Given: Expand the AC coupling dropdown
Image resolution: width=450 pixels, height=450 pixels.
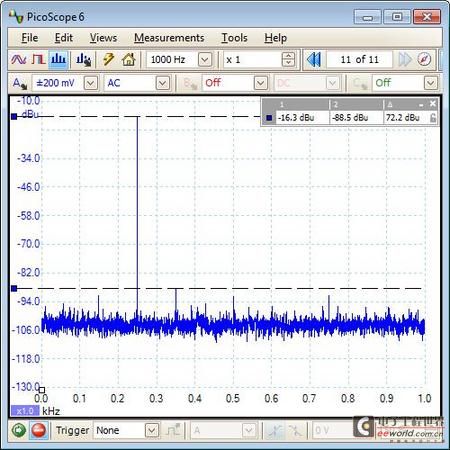Looking at the screenshot, I should click(163, 83).
